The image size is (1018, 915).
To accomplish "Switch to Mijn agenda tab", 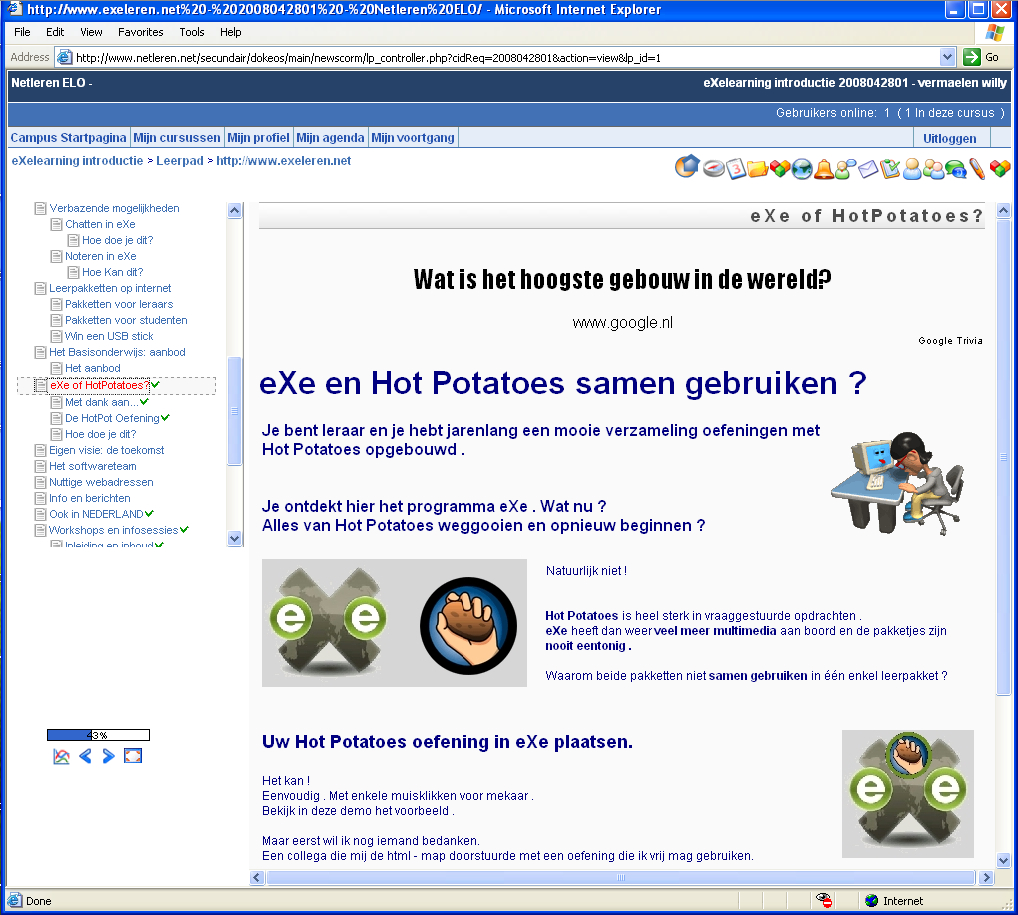I will point(330,138).
